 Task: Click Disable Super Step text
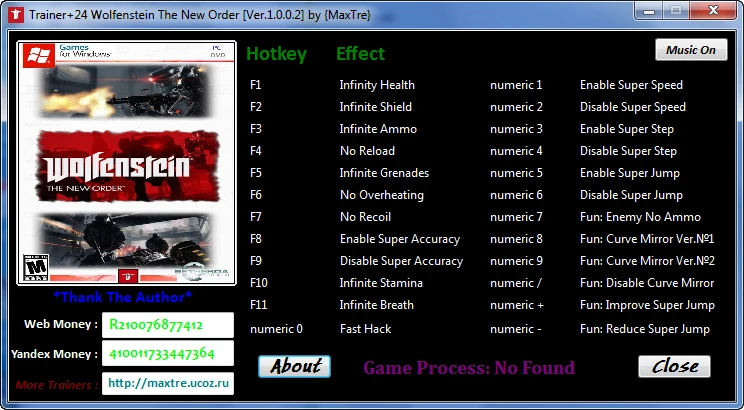pyautogui.click(x=628, y=151)
